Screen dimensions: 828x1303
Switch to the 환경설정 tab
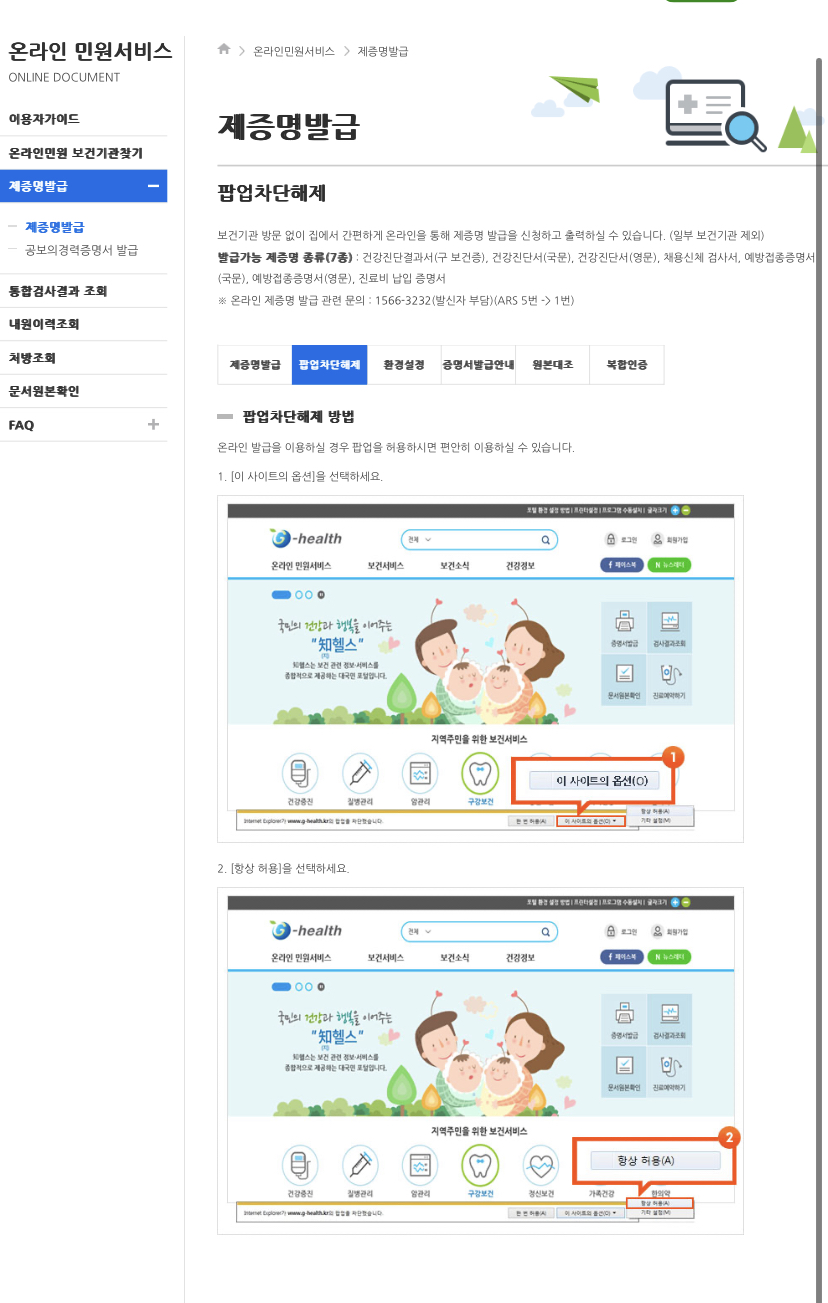[404, 365]
